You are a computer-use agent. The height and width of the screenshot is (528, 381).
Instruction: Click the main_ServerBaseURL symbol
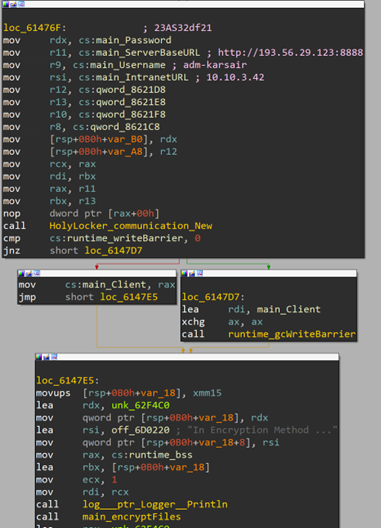[148, 53]
